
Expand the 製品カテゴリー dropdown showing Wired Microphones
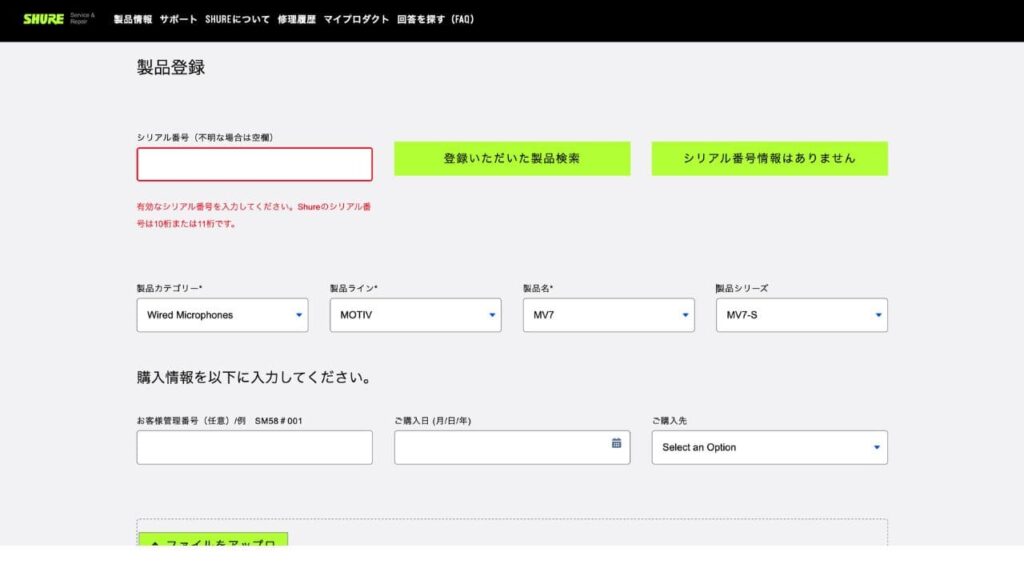(x=222, y=315)
